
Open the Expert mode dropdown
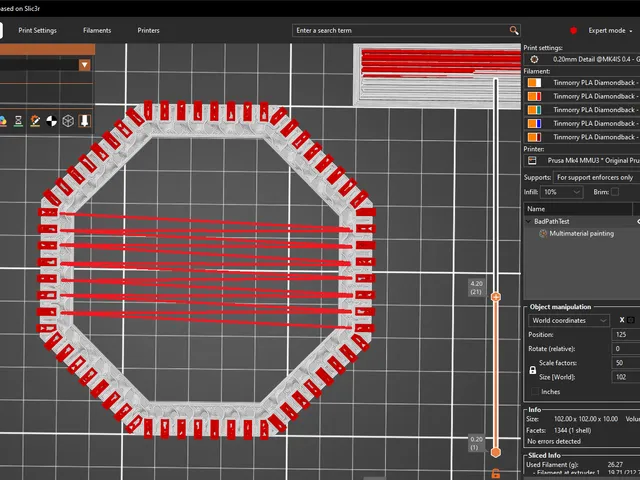[610, 31]
